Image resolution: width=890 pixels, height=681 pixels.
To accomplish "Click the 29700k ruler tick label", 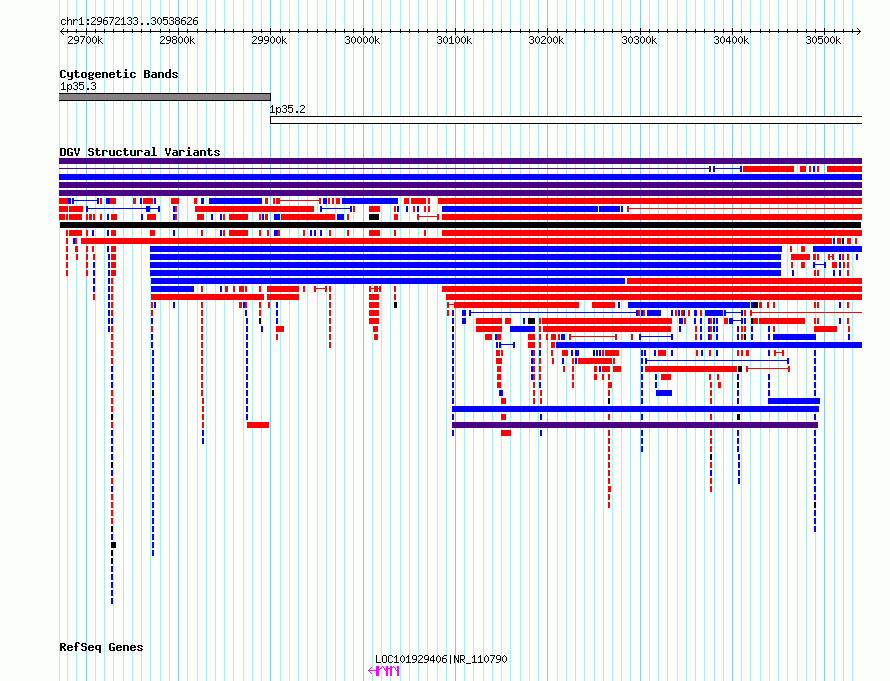I will (85, 40).
